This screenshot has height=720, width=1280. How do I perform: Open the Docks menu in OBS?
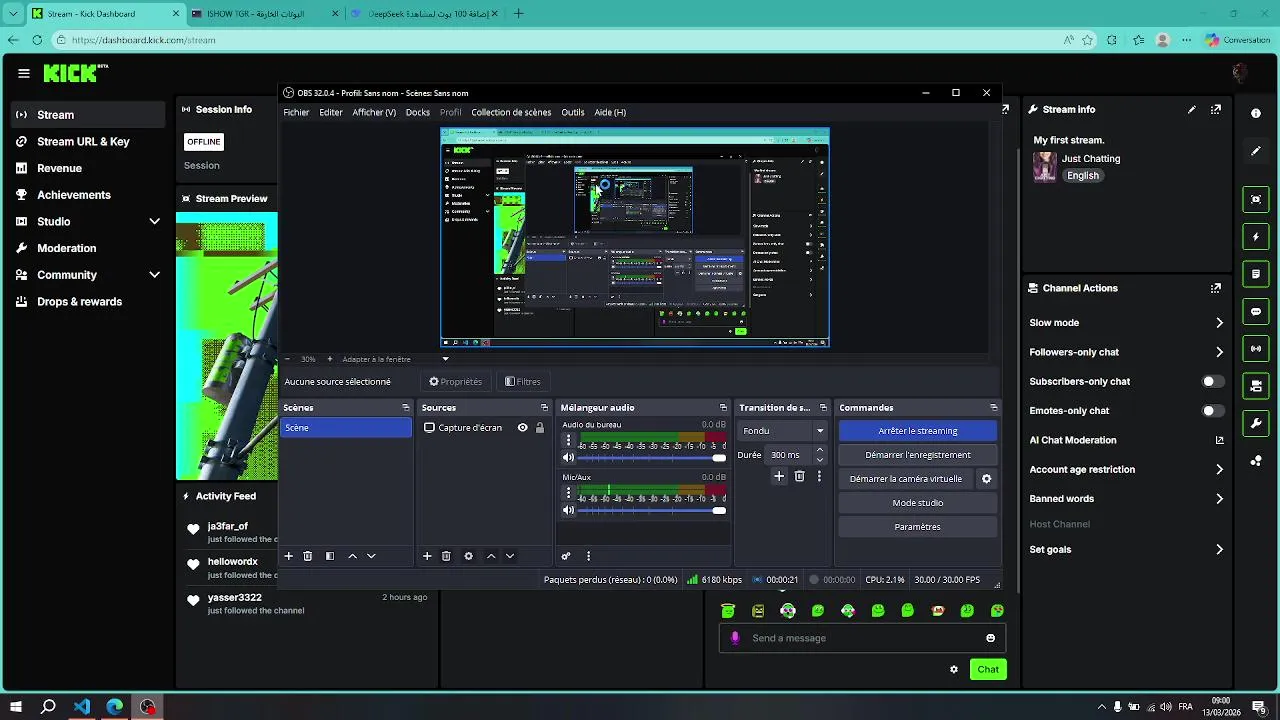pyautogui.click(x=418, y=113)
